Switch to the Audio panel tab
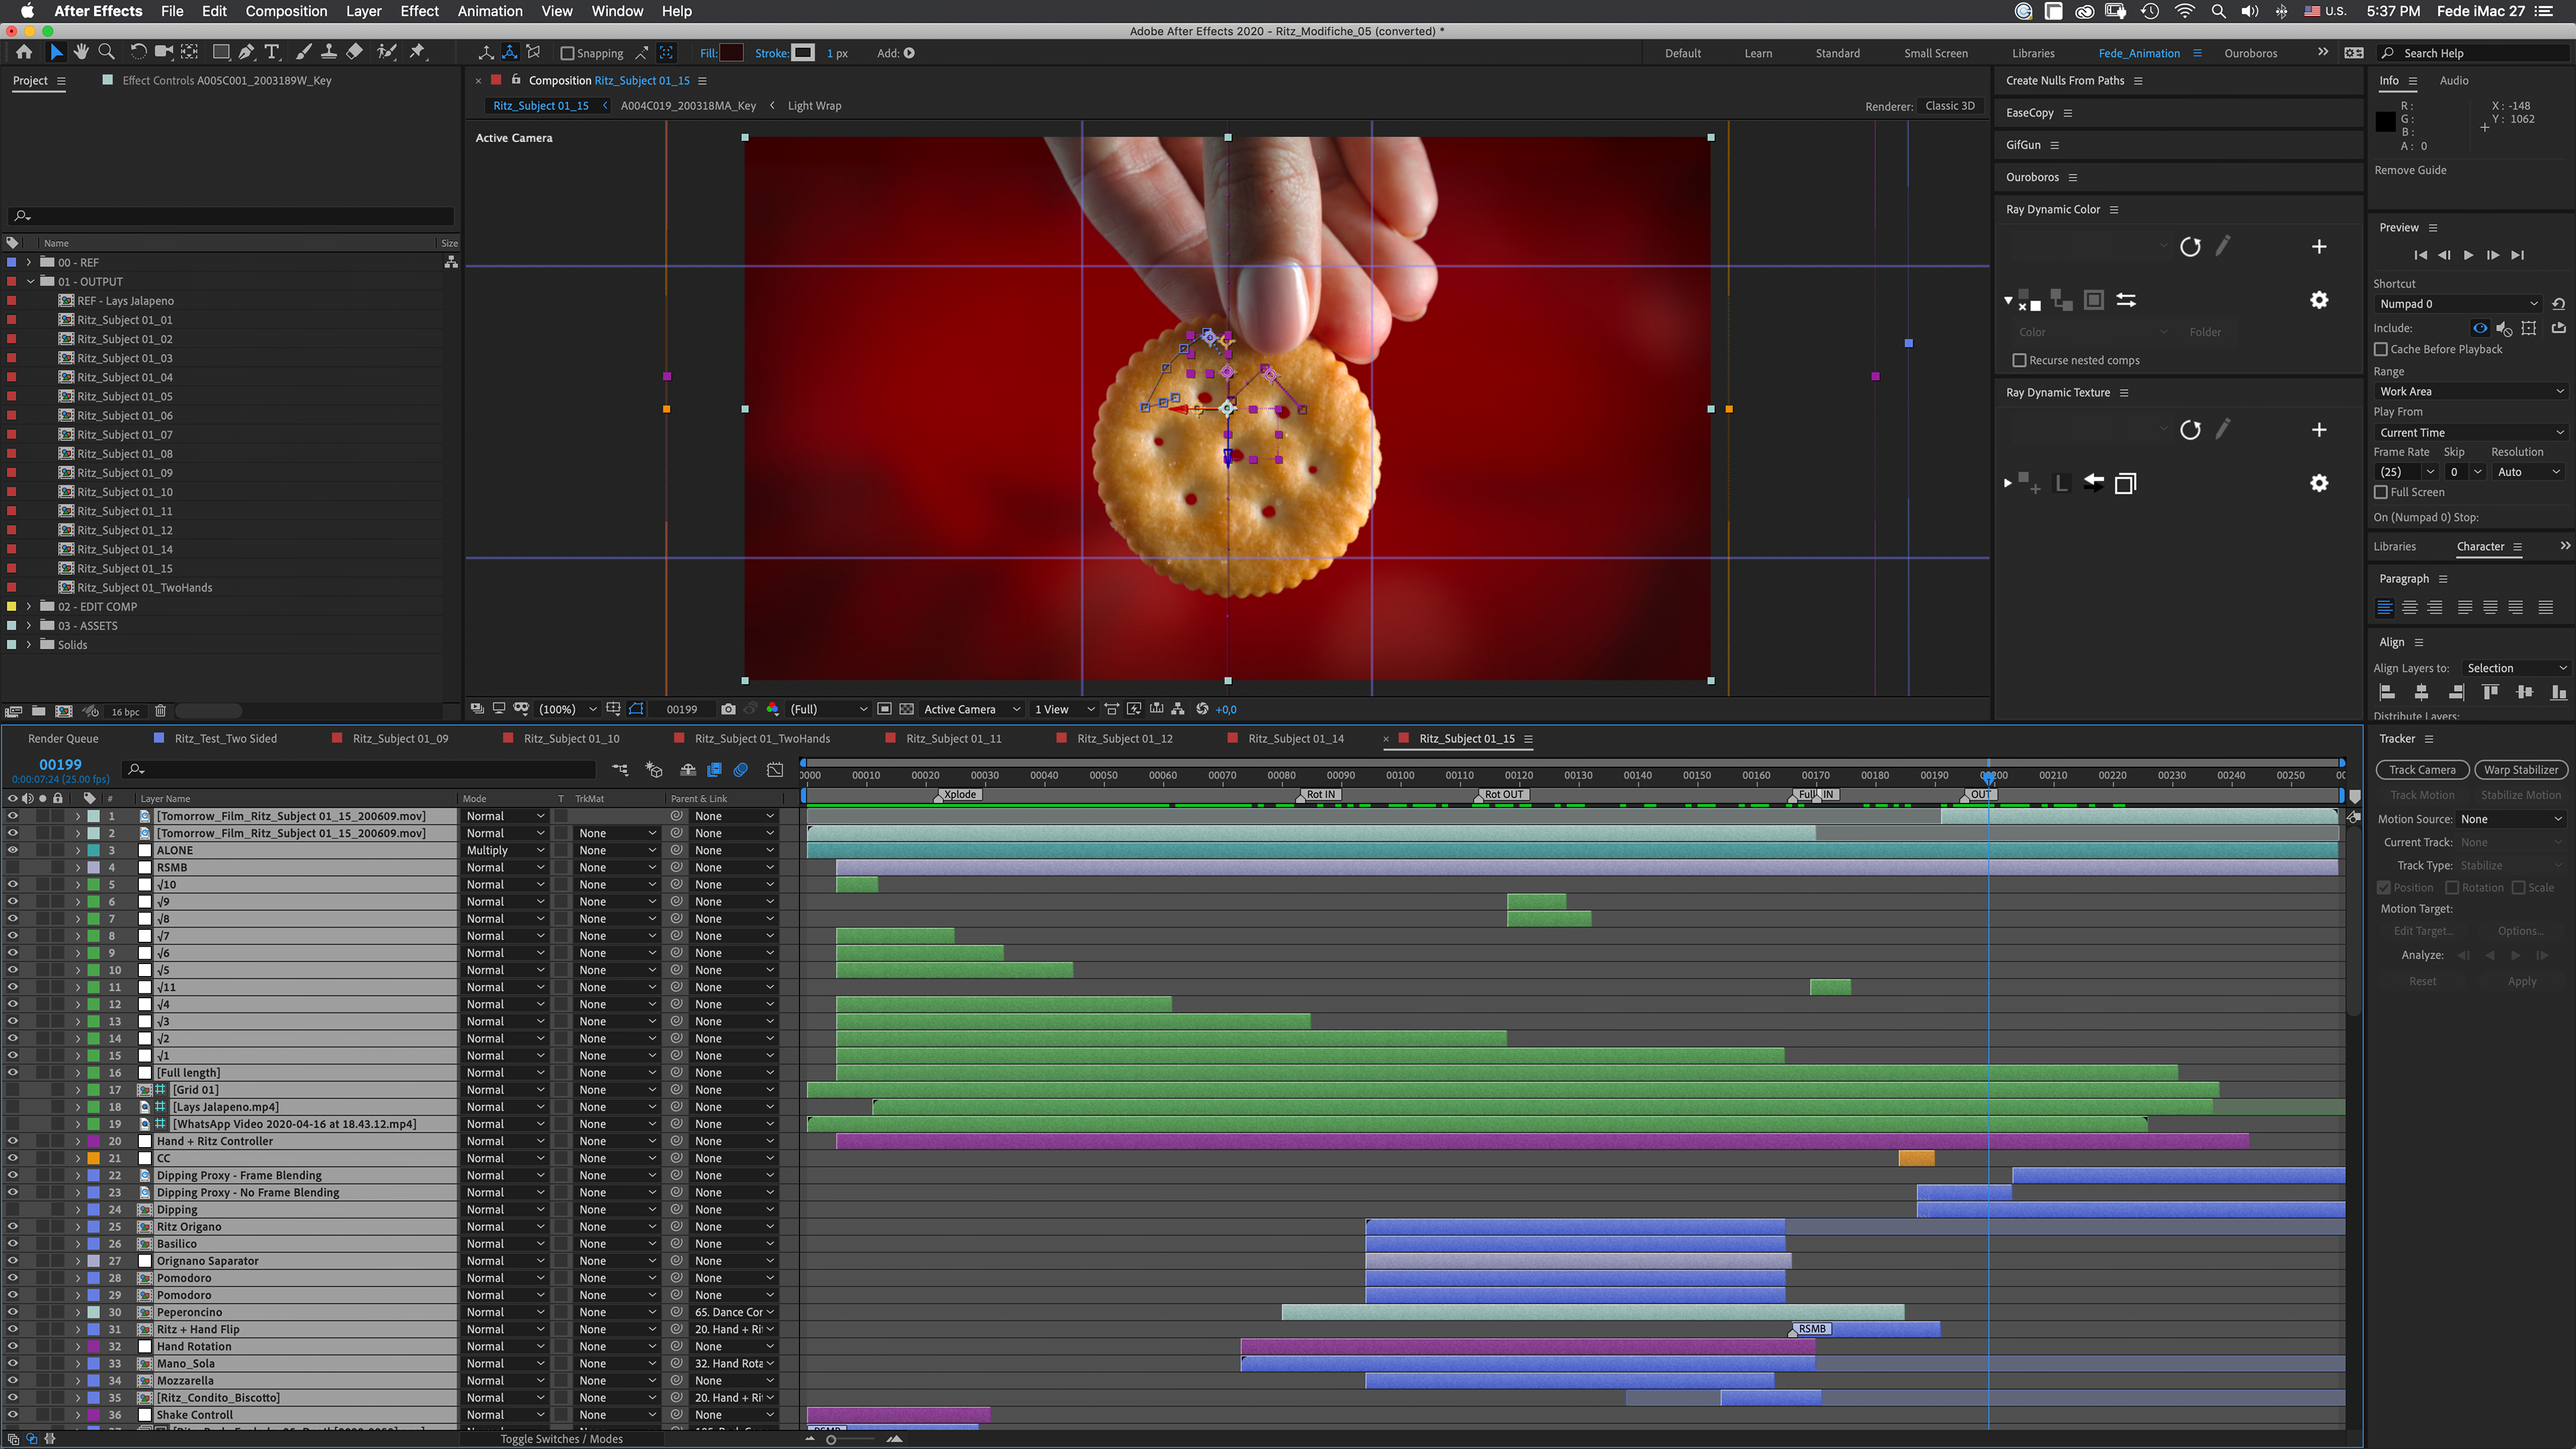This screenshot has width=2576, height=1449. click(2453, 80)
